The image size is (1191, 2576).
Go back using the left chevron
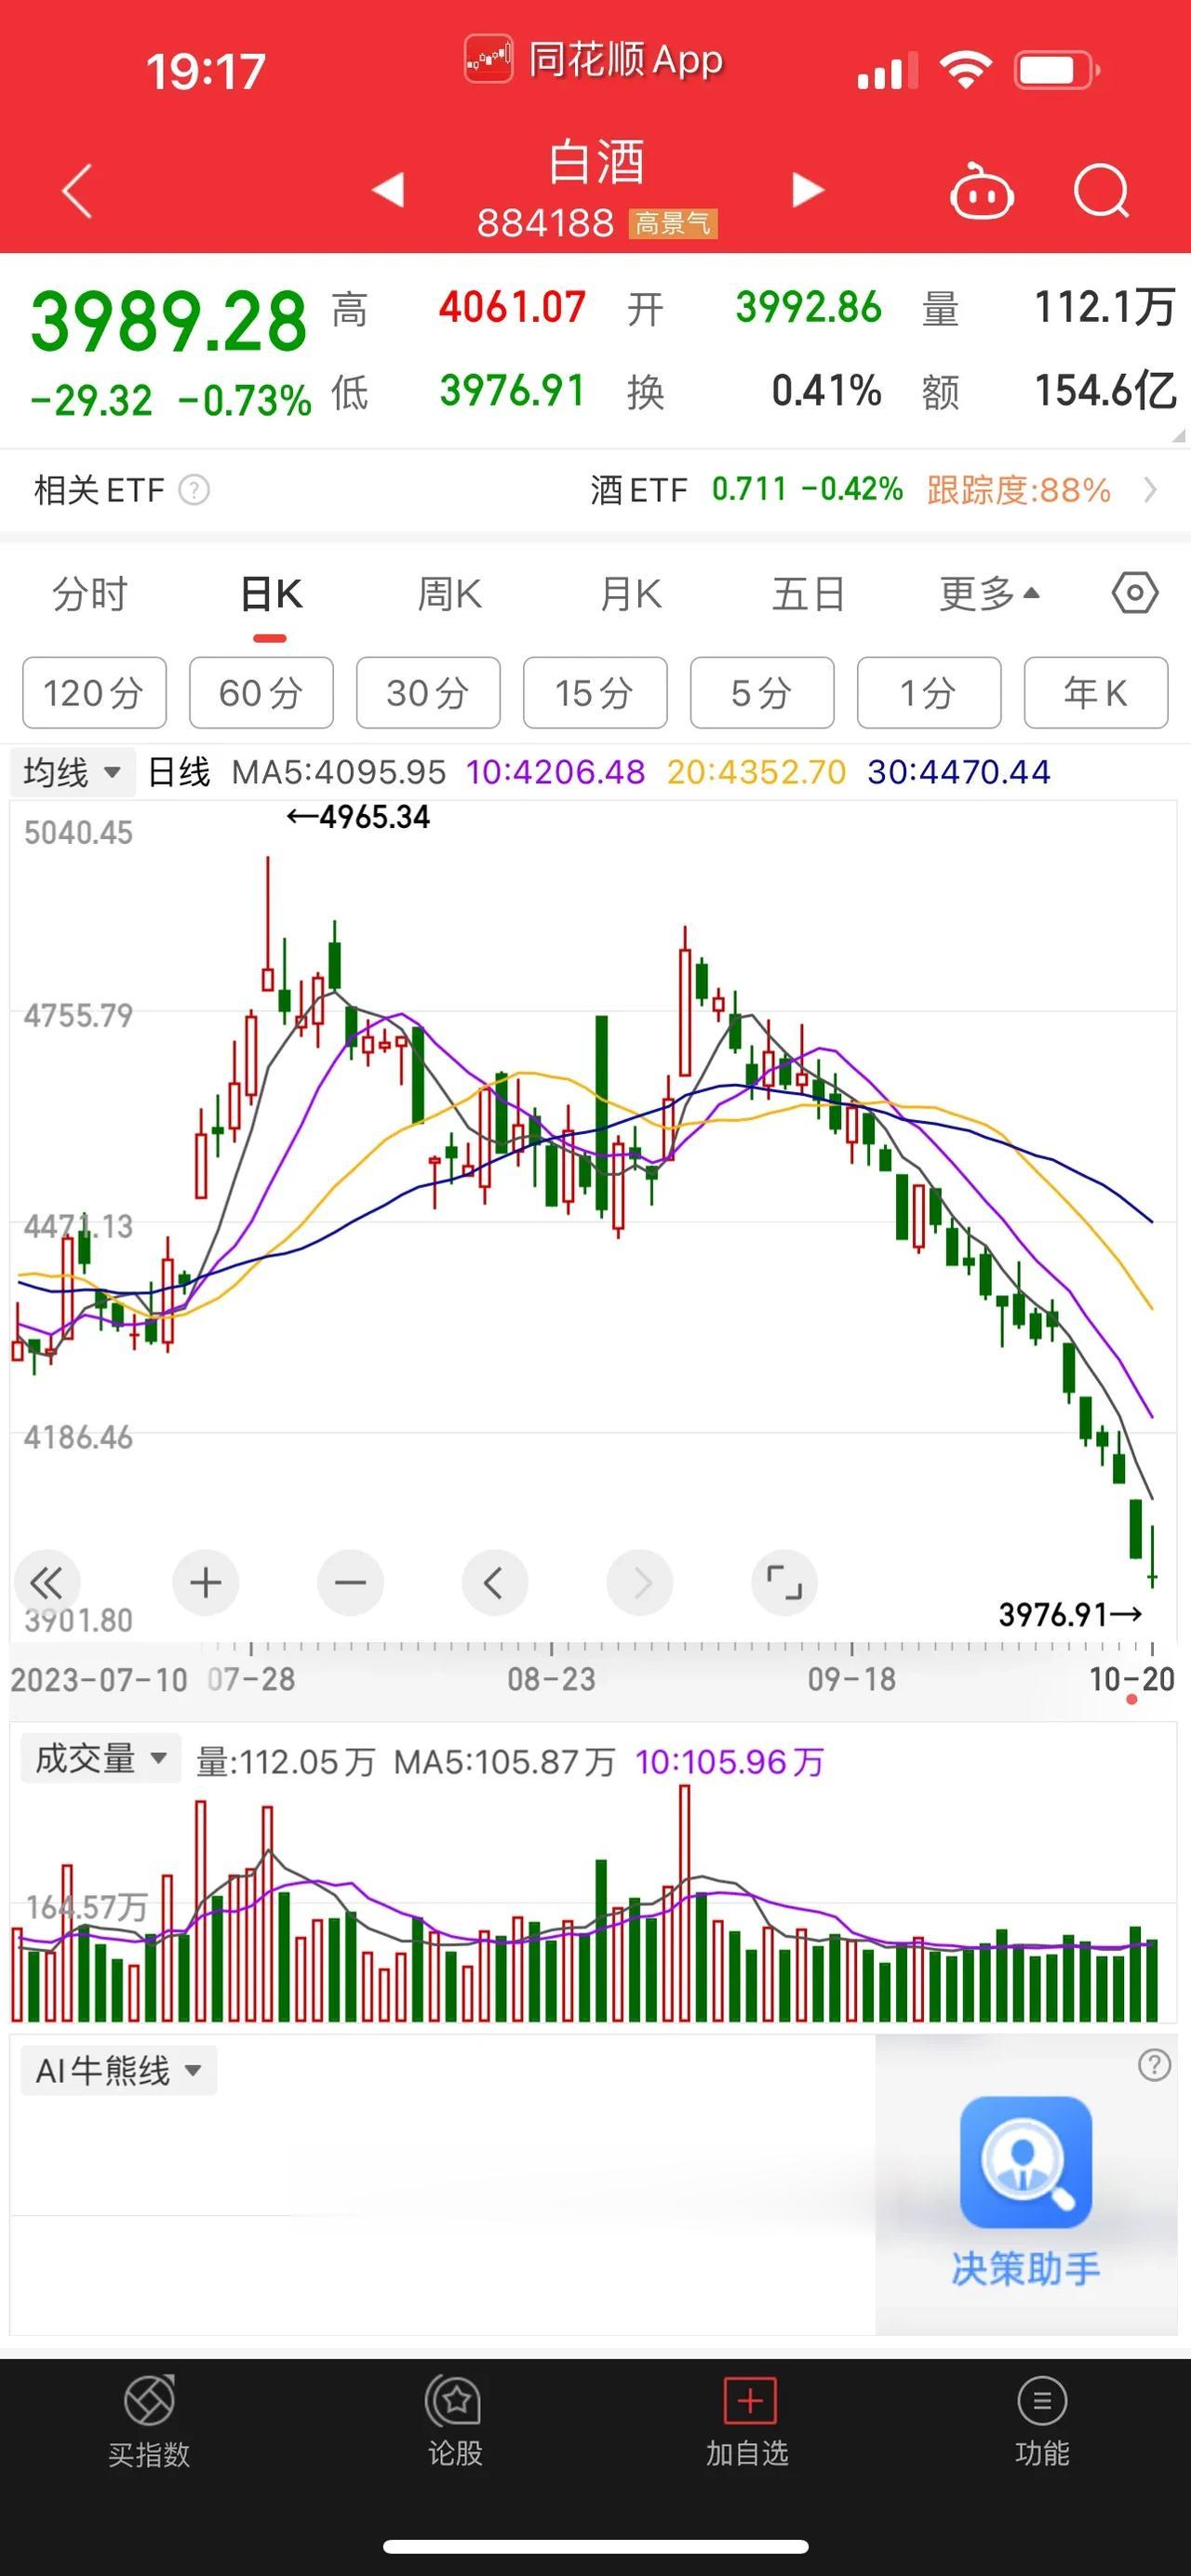pos(78,190)
